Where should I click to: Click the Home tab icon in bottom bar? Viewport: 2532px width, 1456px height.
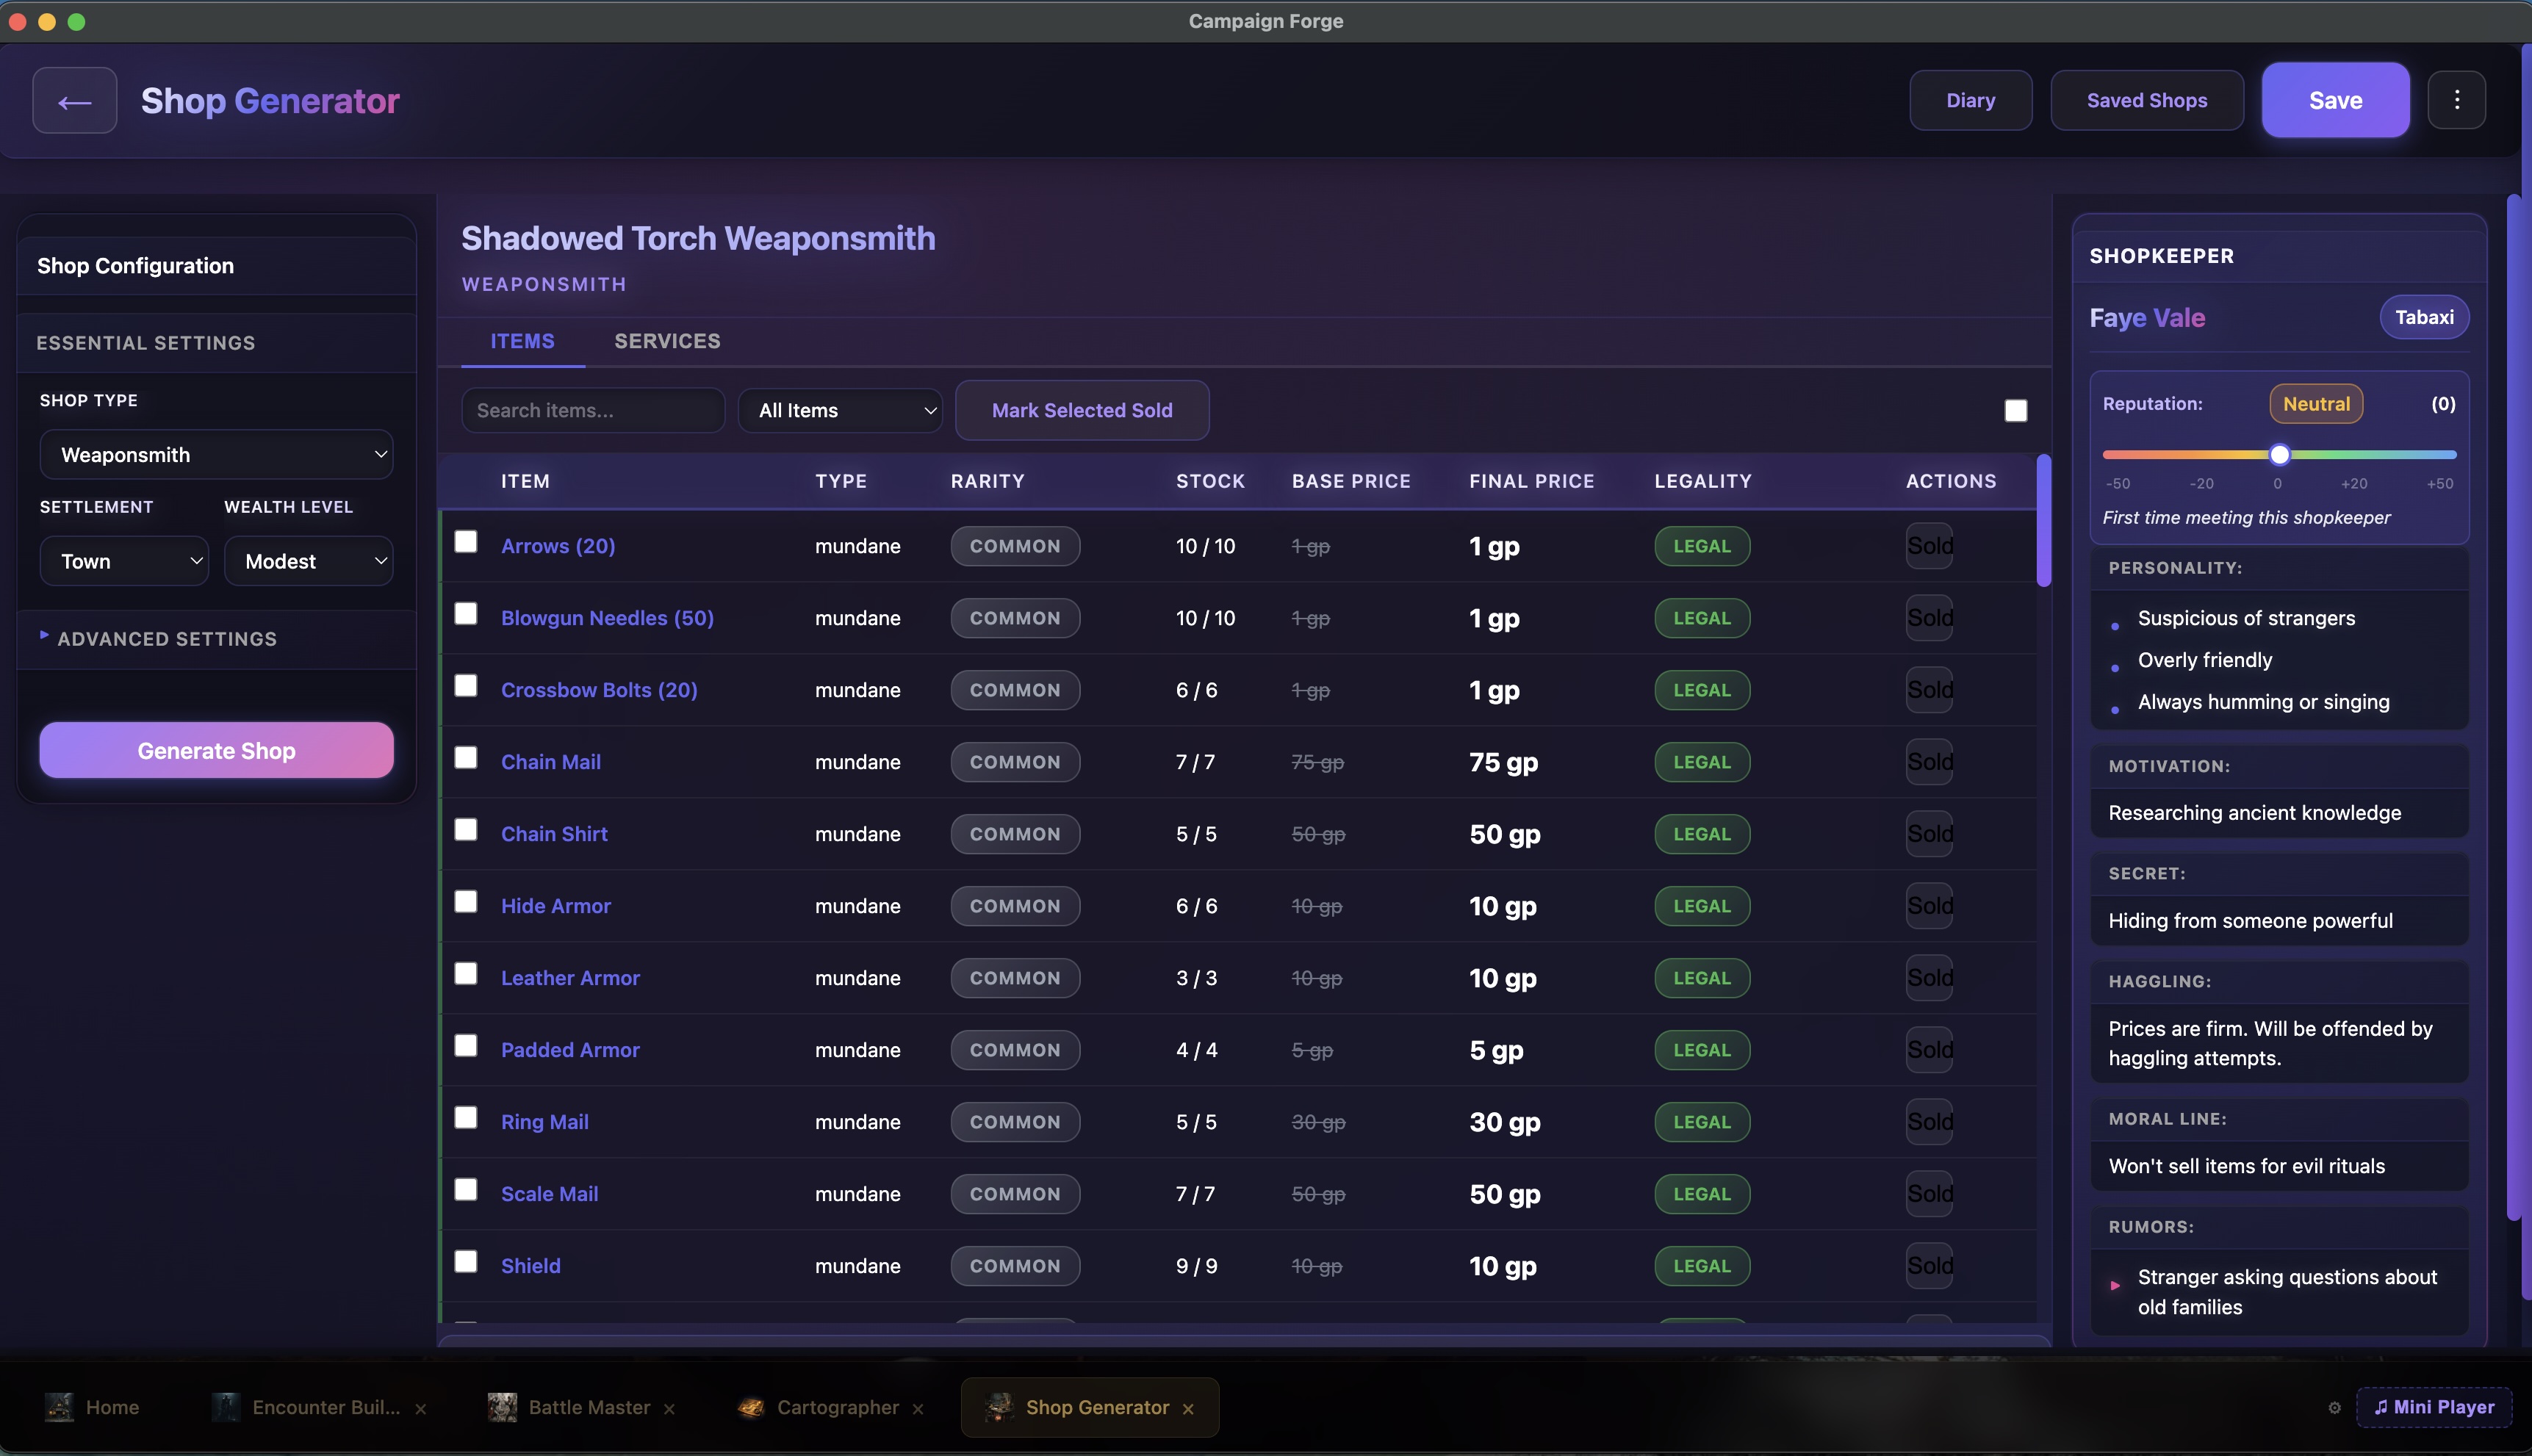click(60, 1407)
